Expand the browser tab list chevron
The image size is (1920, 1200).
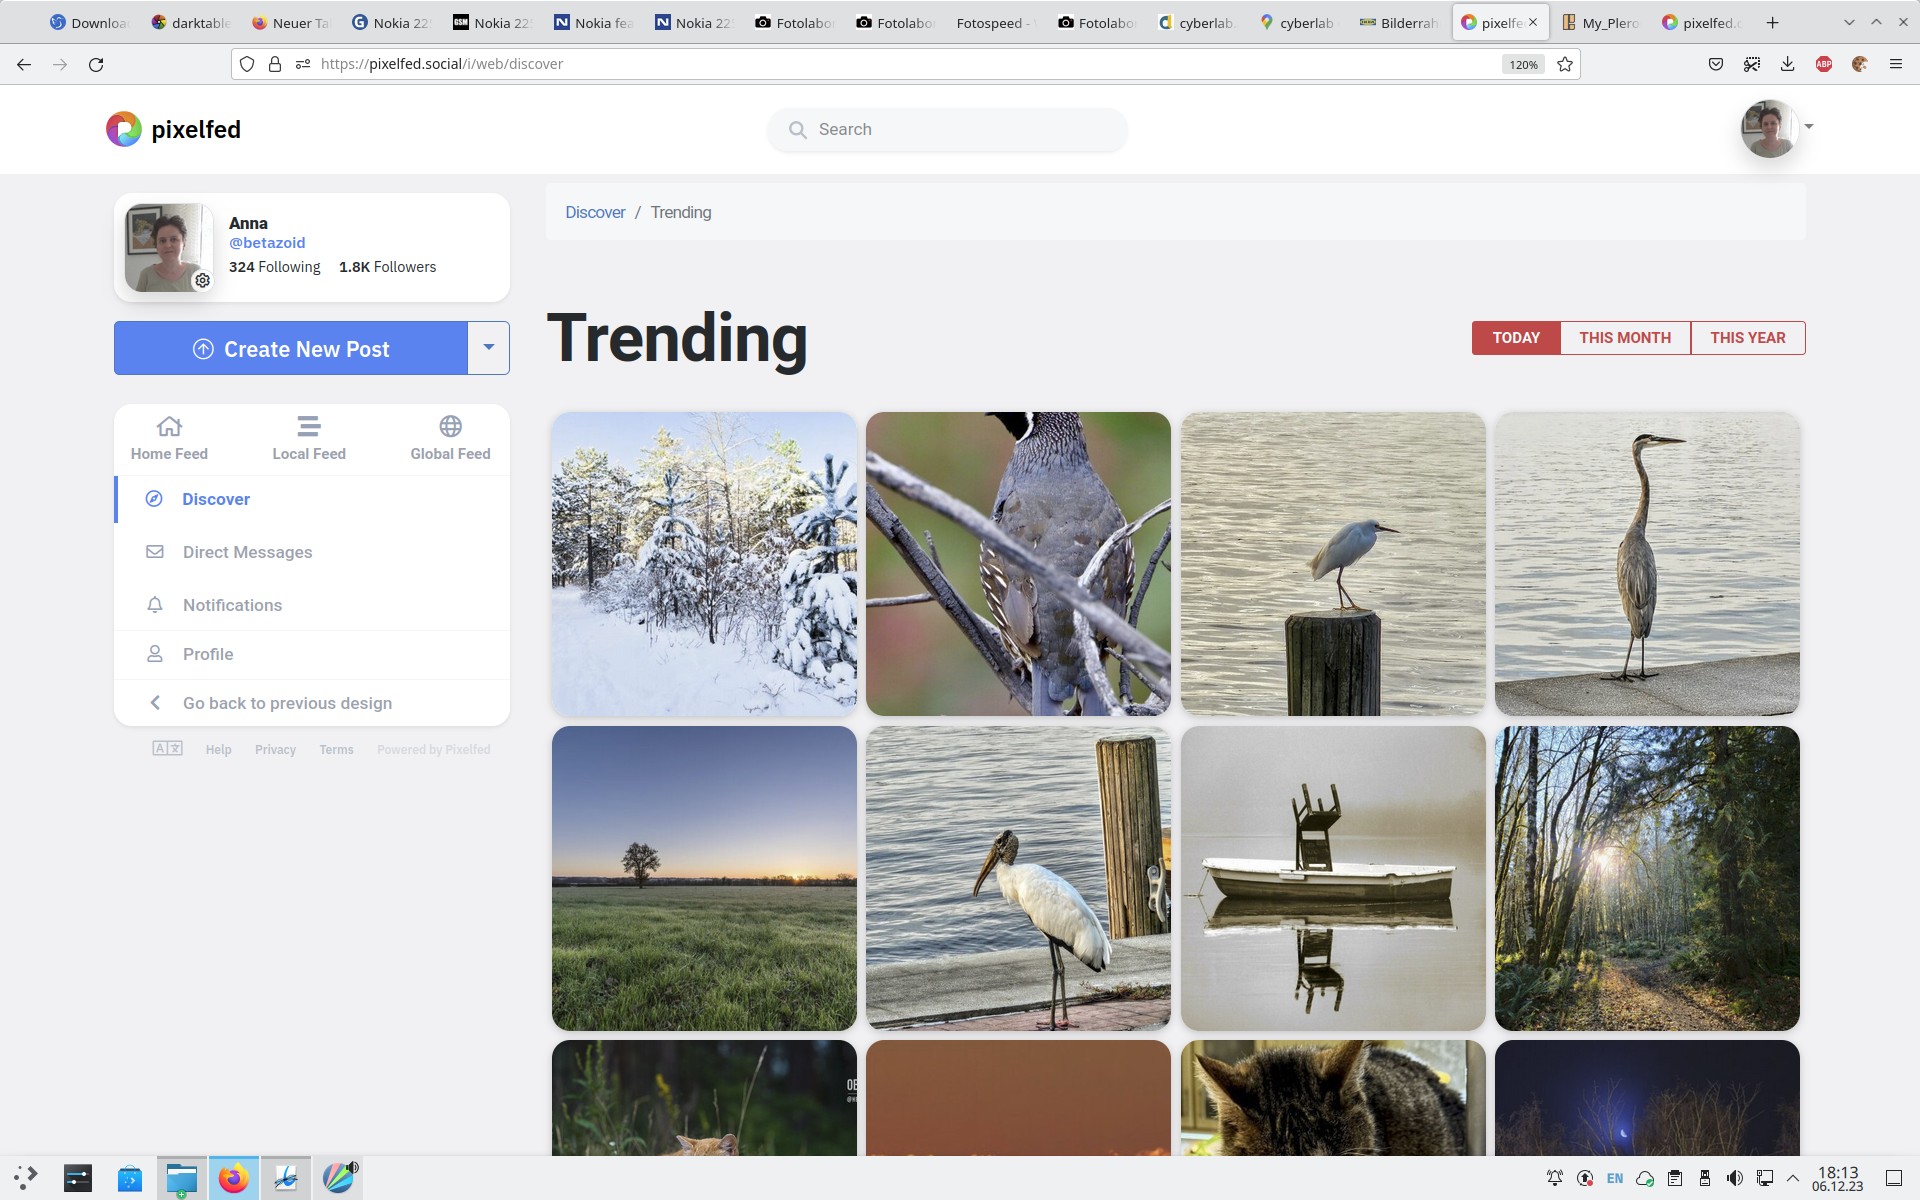click(x=1848, y=22)
